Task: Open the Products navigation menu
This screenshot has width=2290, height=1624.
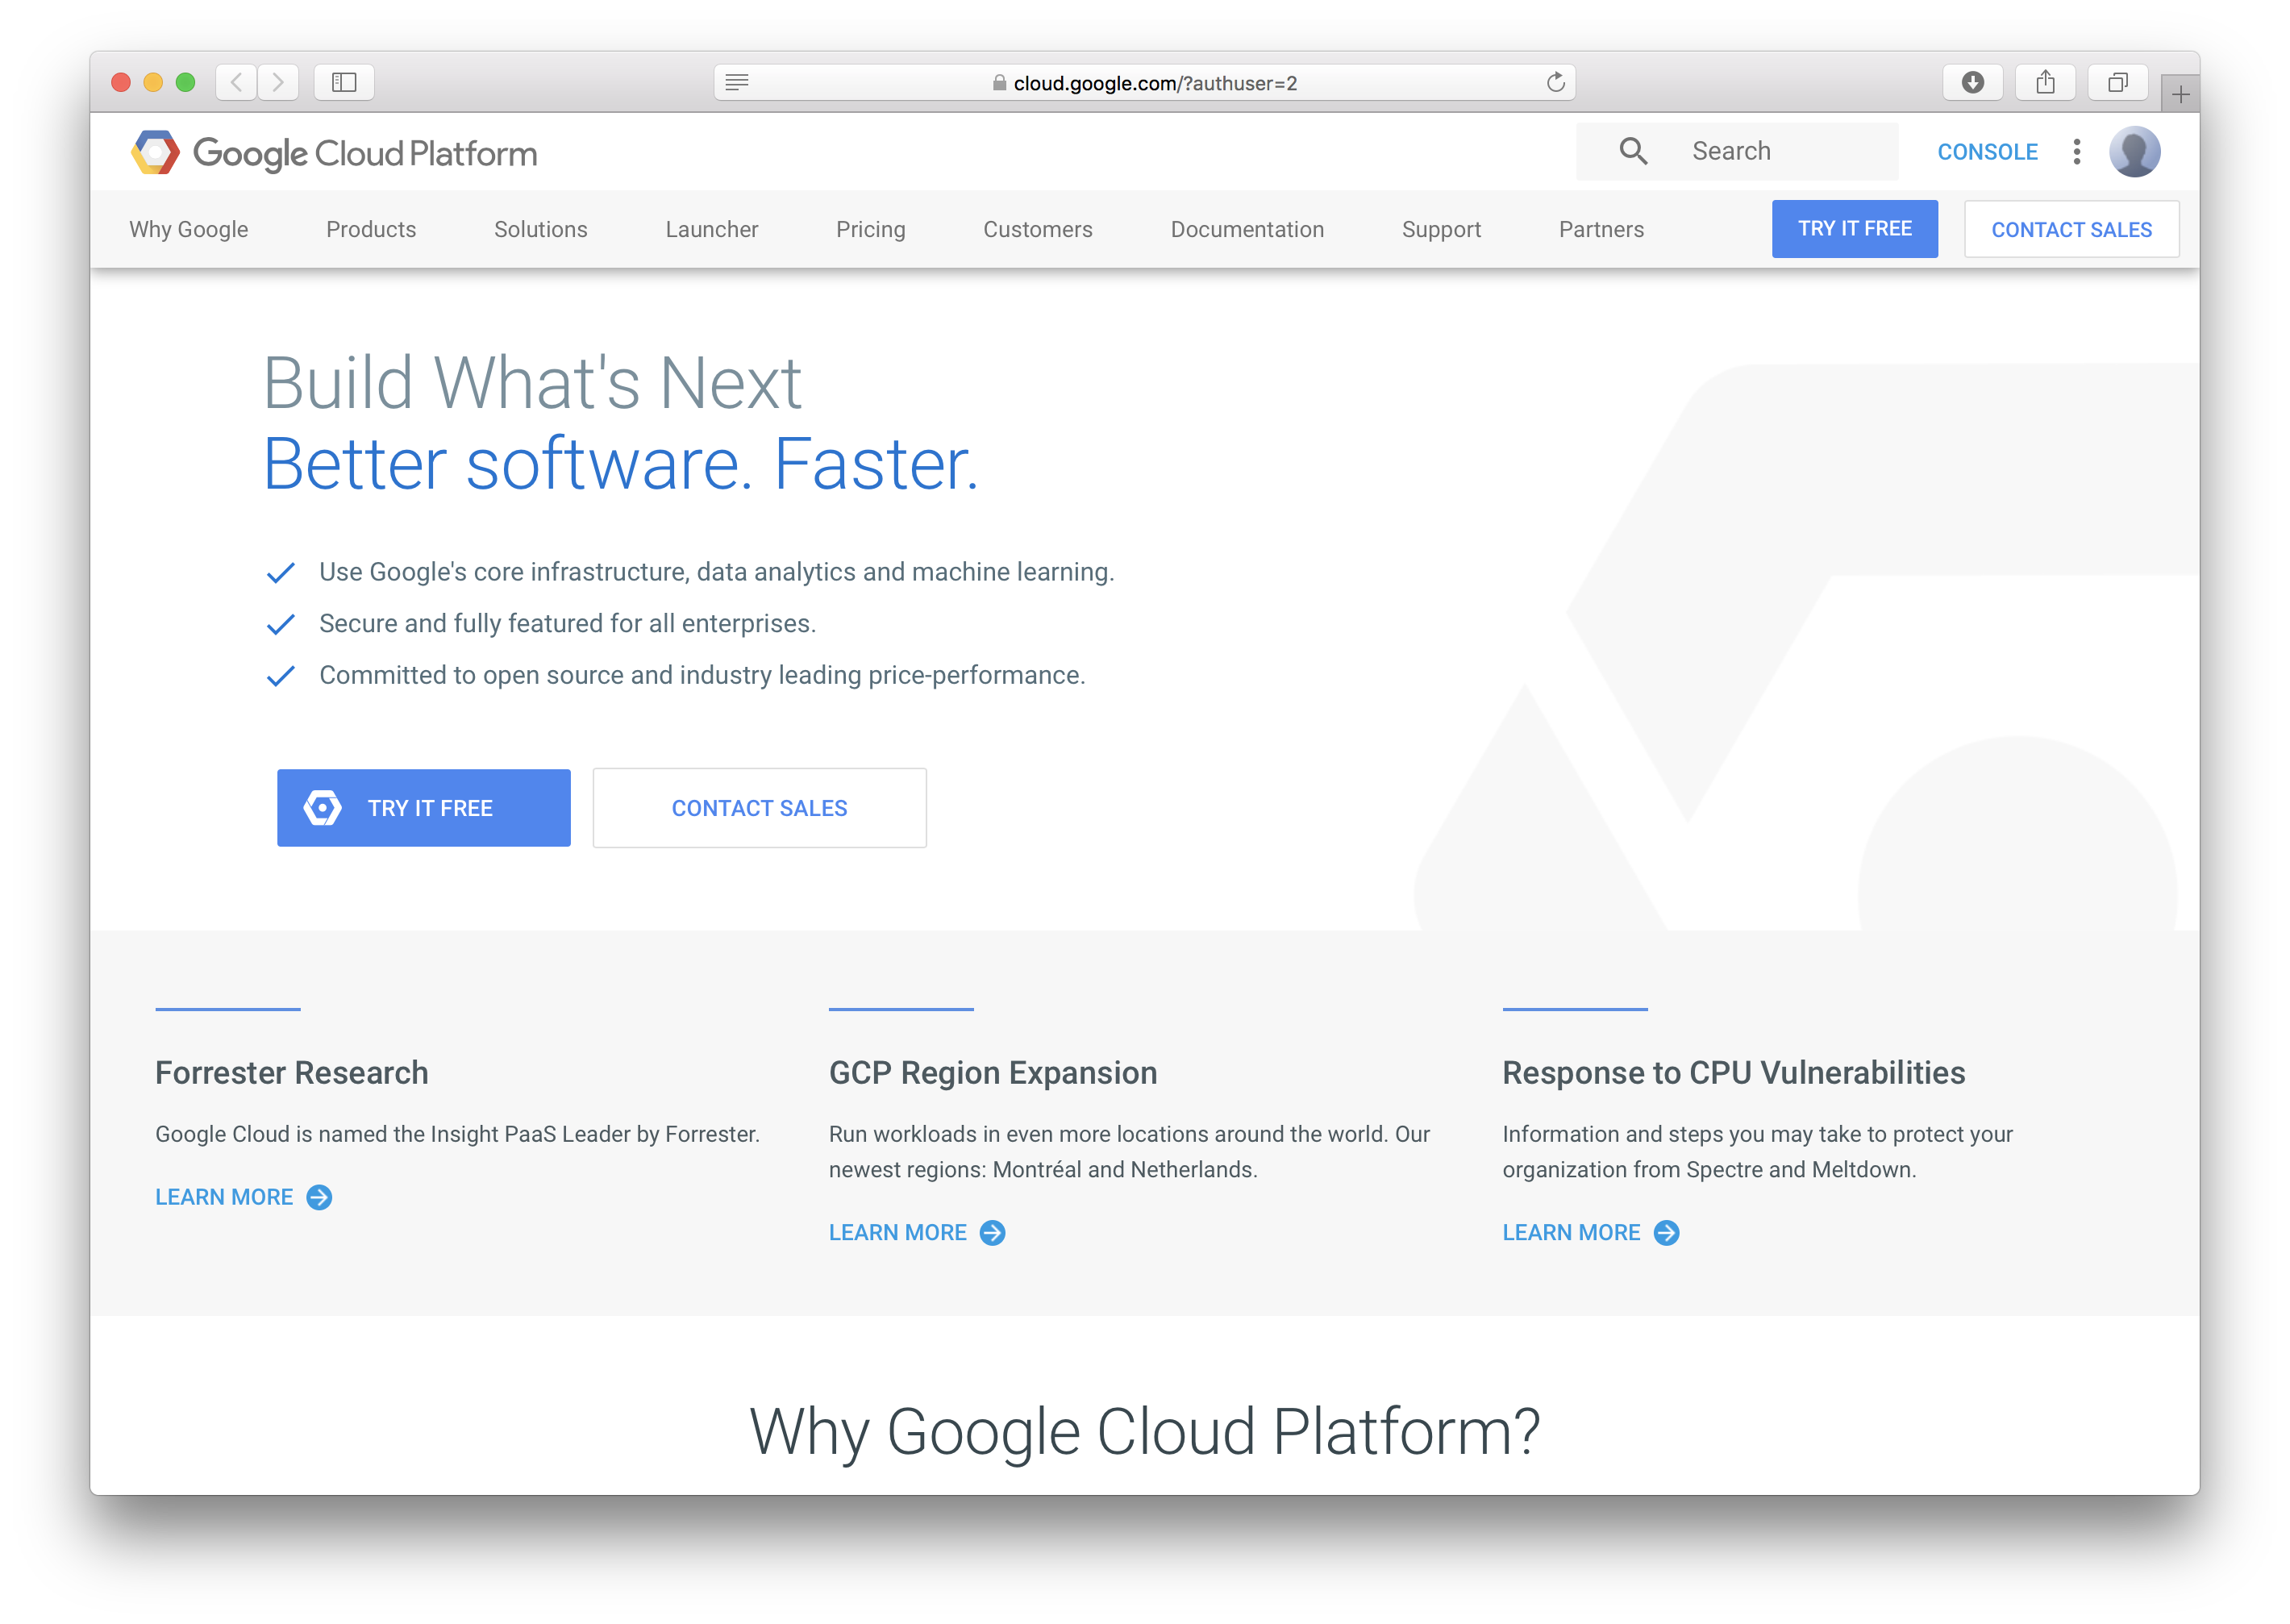Action: click(371, 229)
